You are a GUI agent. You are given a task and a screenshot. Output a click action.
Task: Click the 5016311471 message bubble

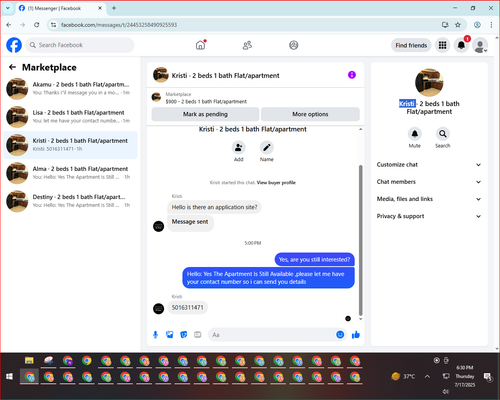(187, 308)
